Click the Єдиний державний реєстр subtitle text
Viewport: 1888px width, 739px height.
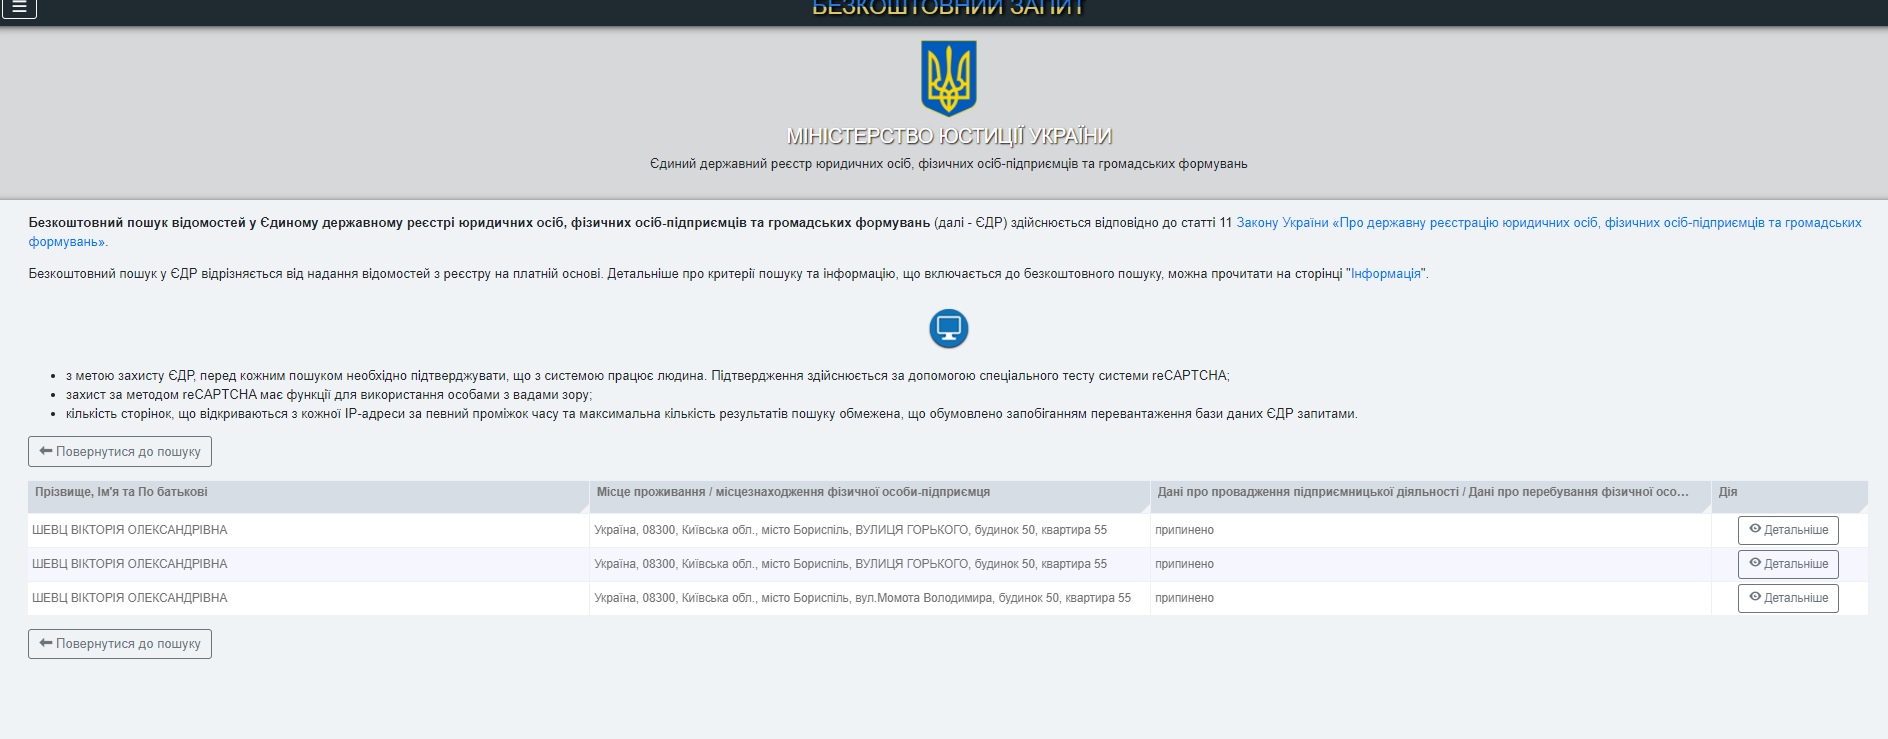tap(948, 164)
